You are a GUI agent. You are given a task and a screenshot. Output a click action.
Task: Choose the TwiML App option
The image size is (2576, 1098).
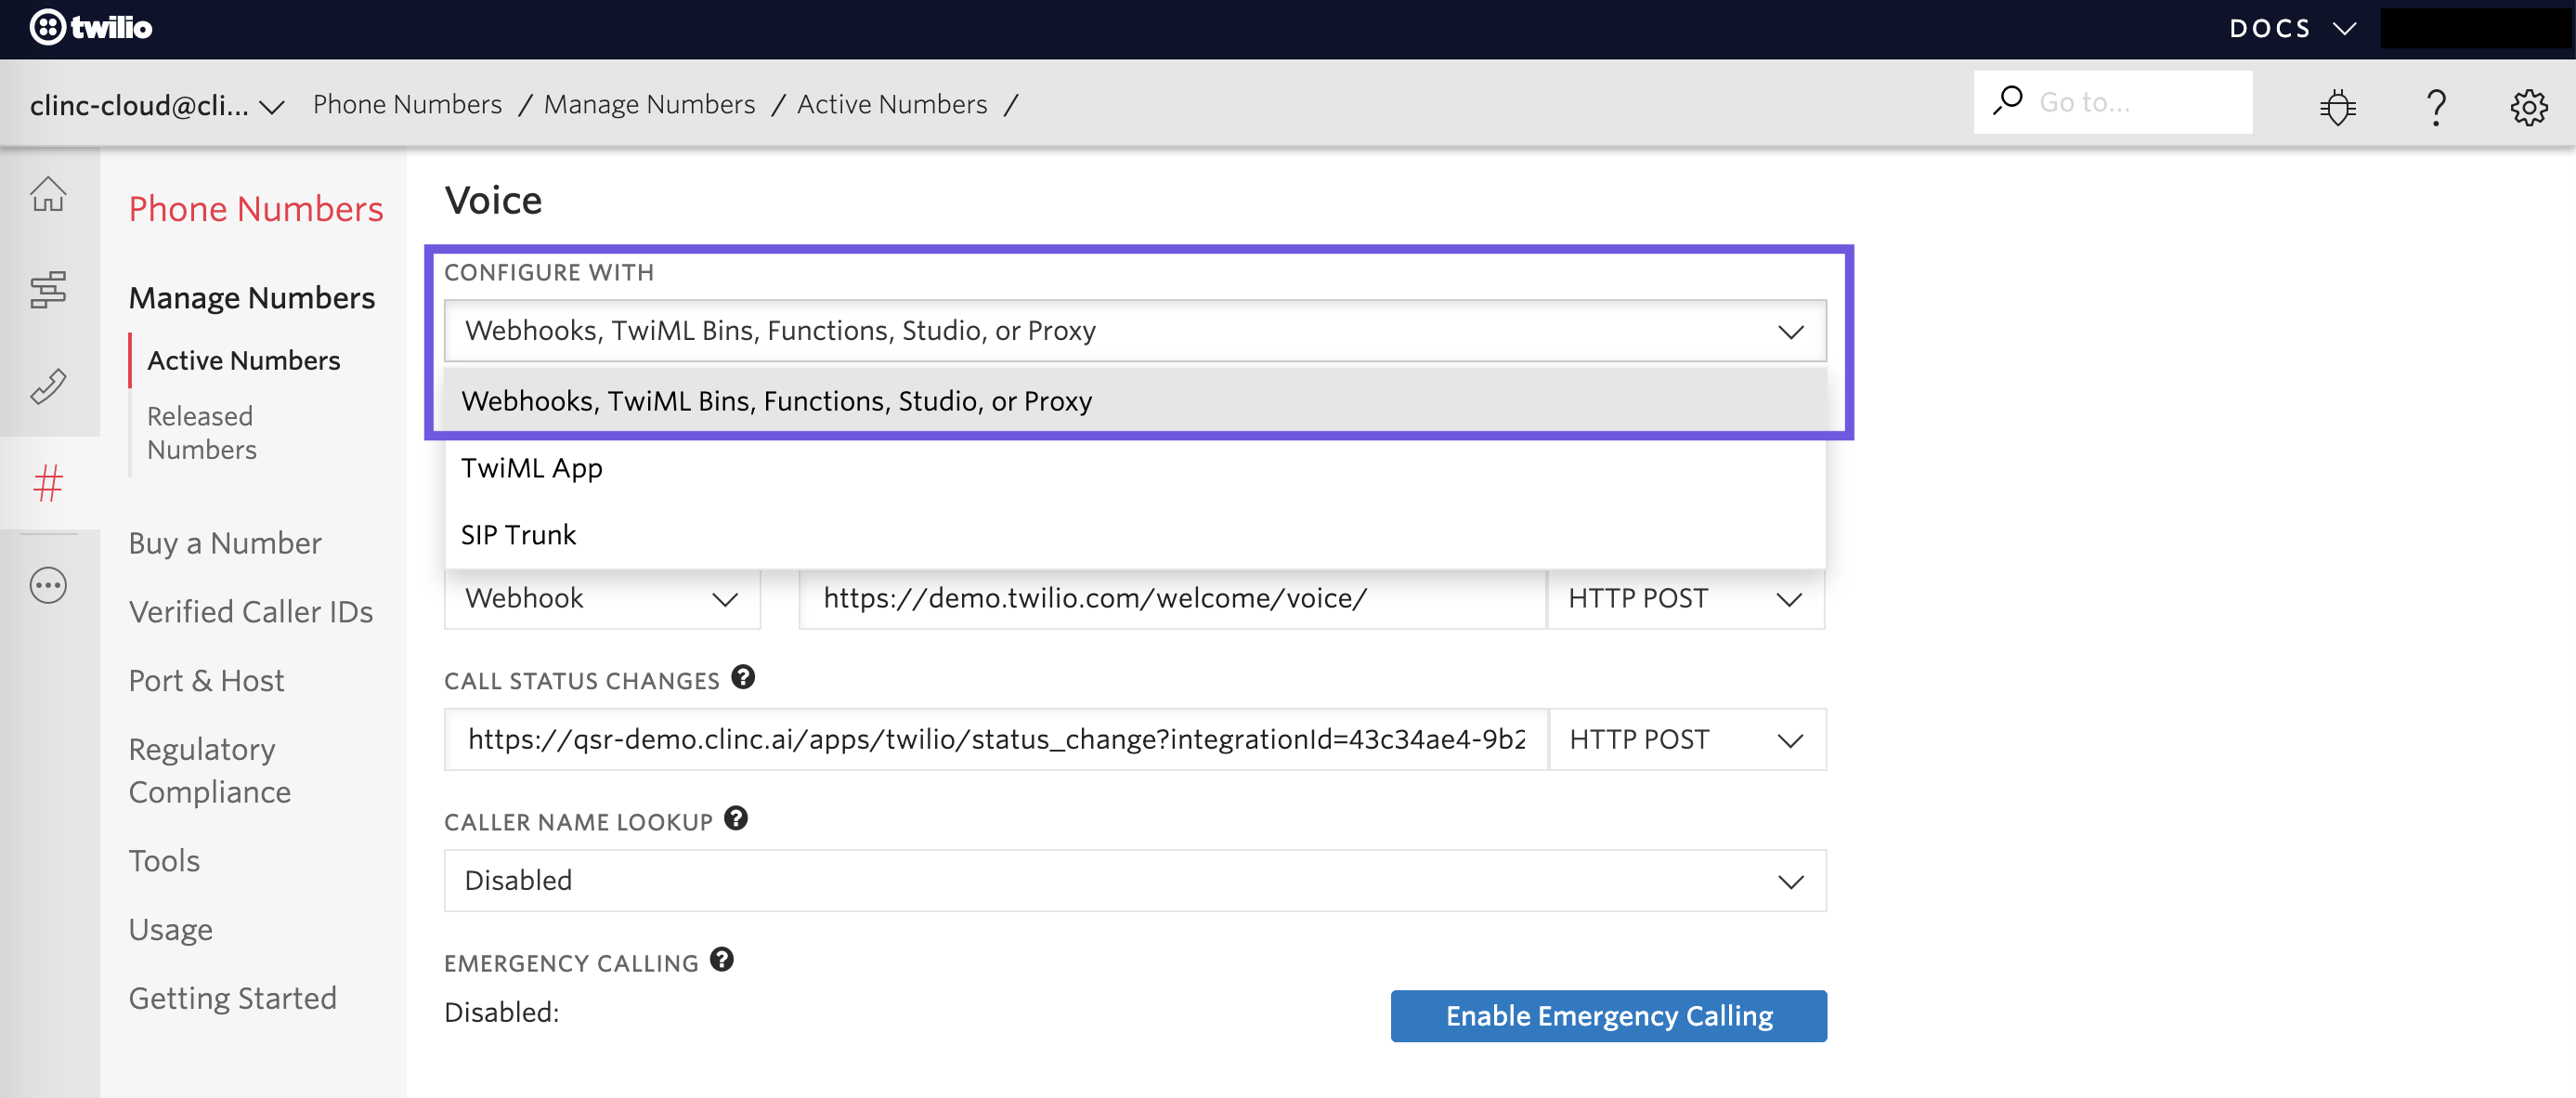click(x=1135, y=468)
